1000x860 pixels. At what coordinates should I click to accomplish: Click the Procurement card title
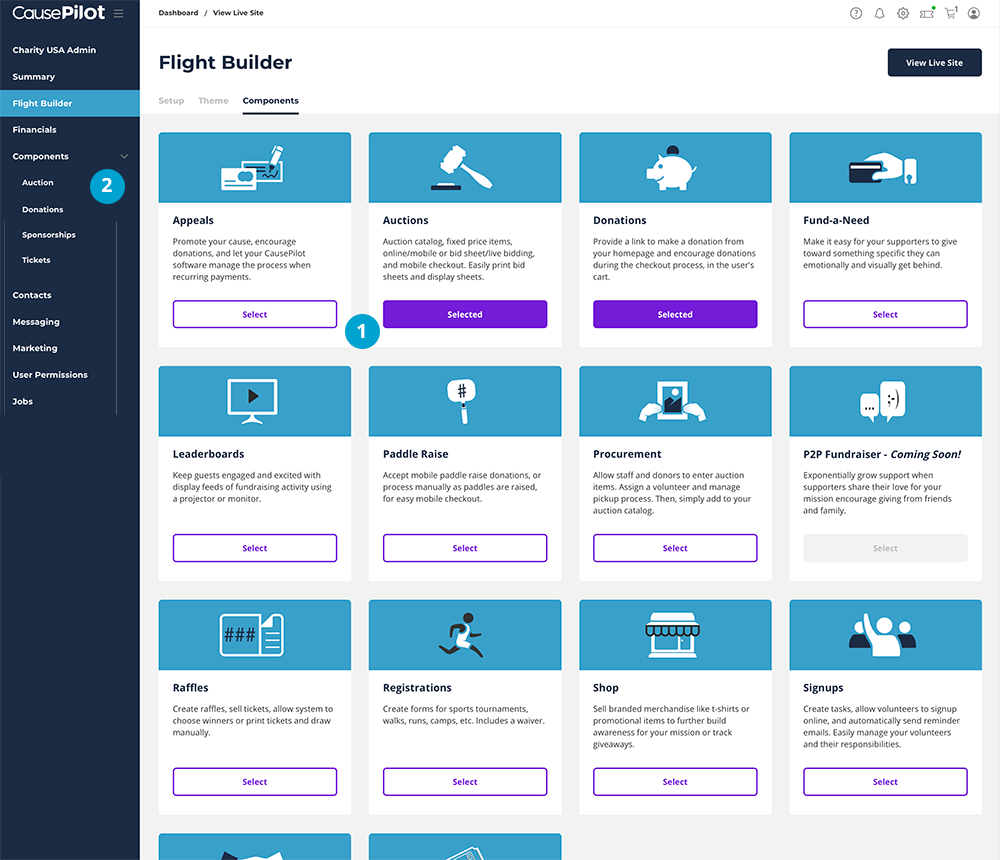point(627,454)
